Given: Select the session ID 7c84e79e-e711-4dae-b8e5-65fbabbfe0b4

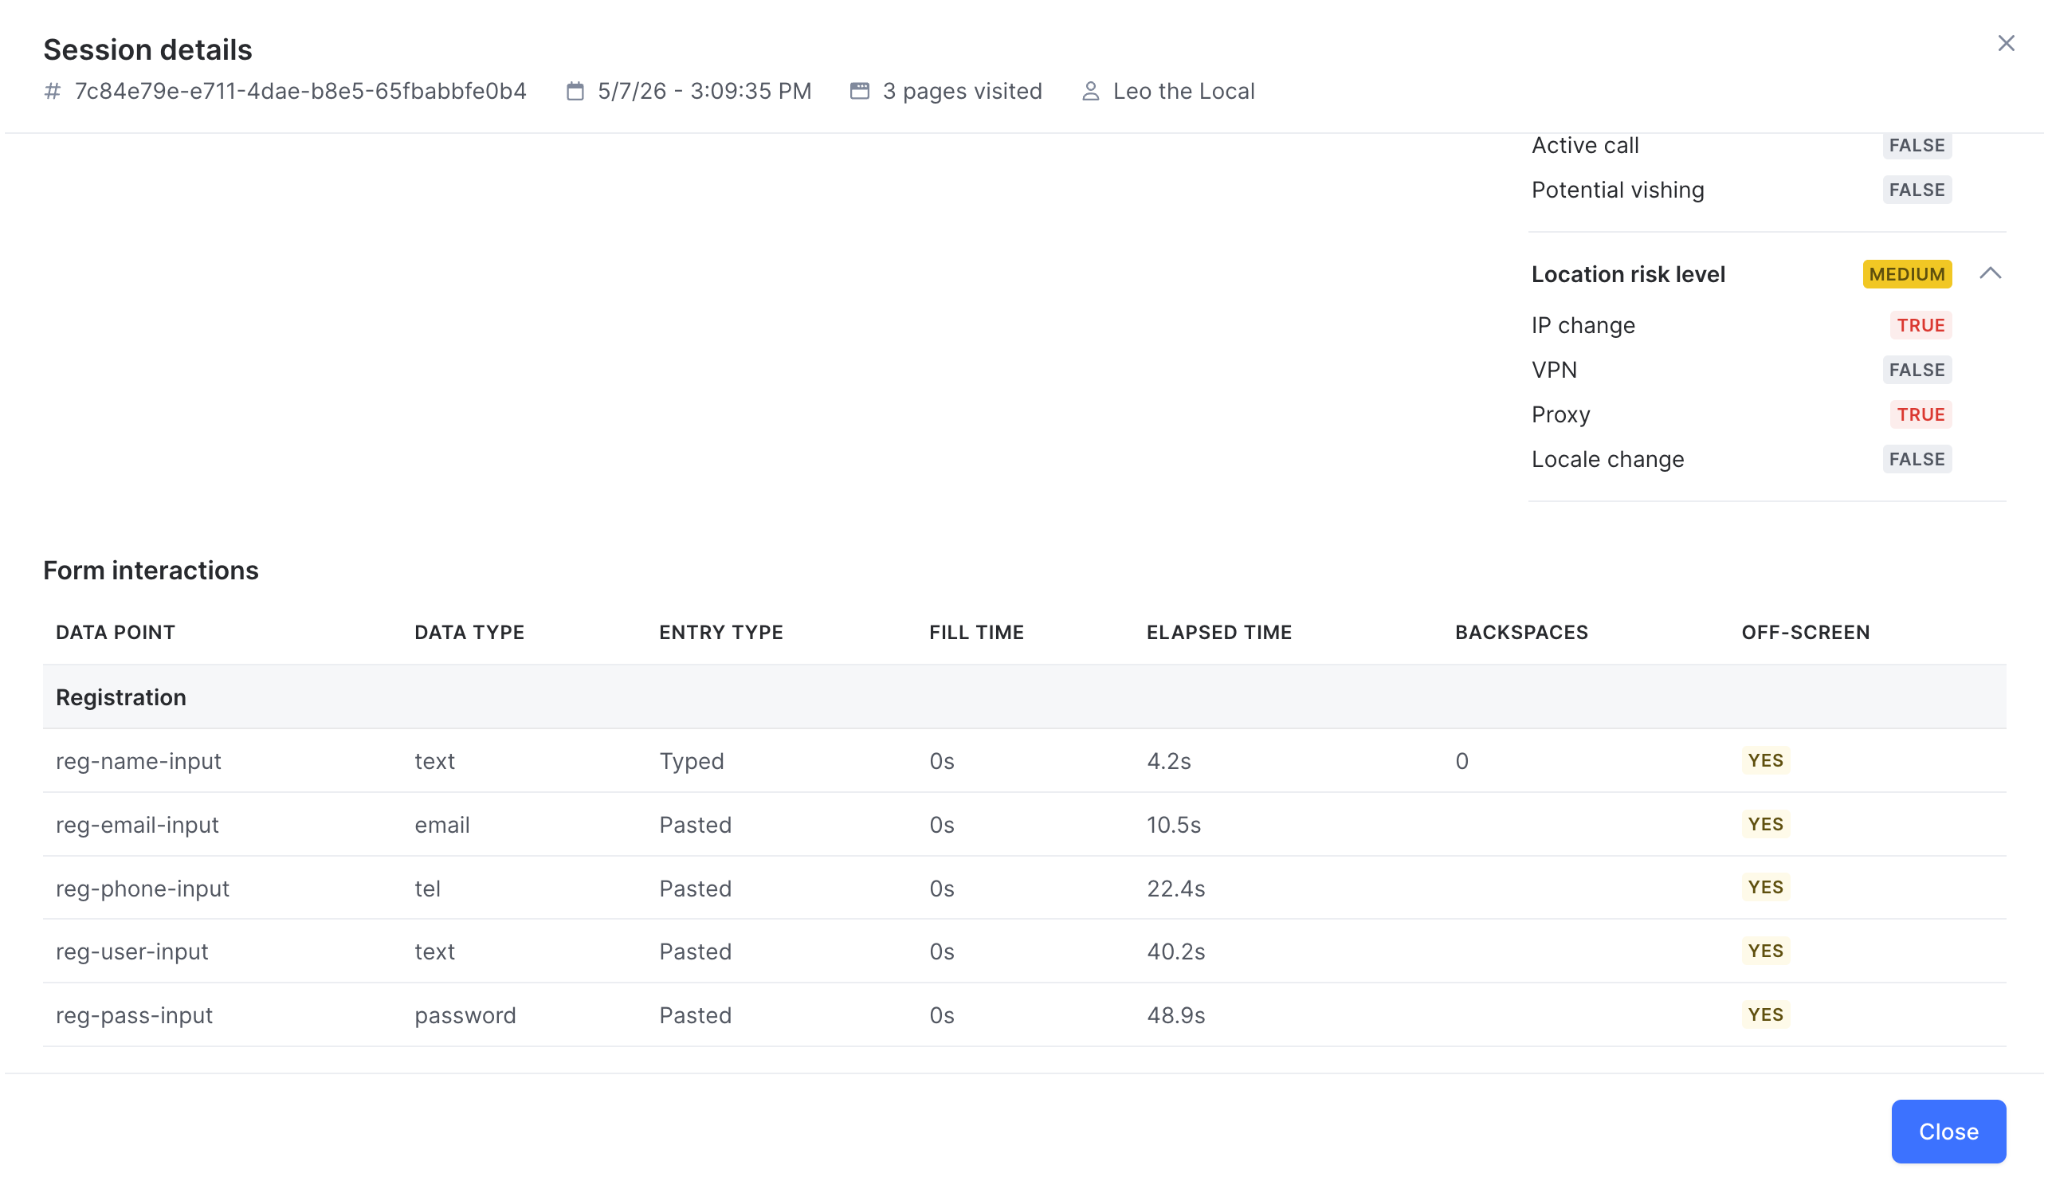Looking at the screenshot, I should tap(300, 91).
